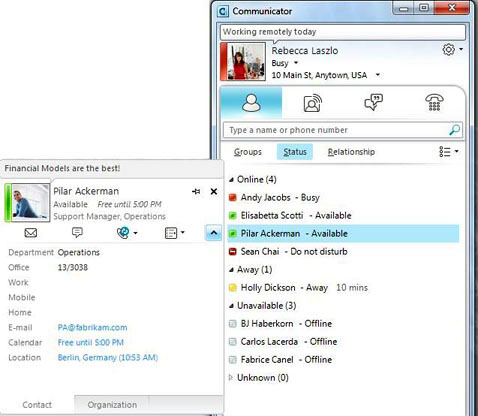This screenshot has height=416, width=478.
Task: Collapse the Online (4) group
Action: pos(231,180)
